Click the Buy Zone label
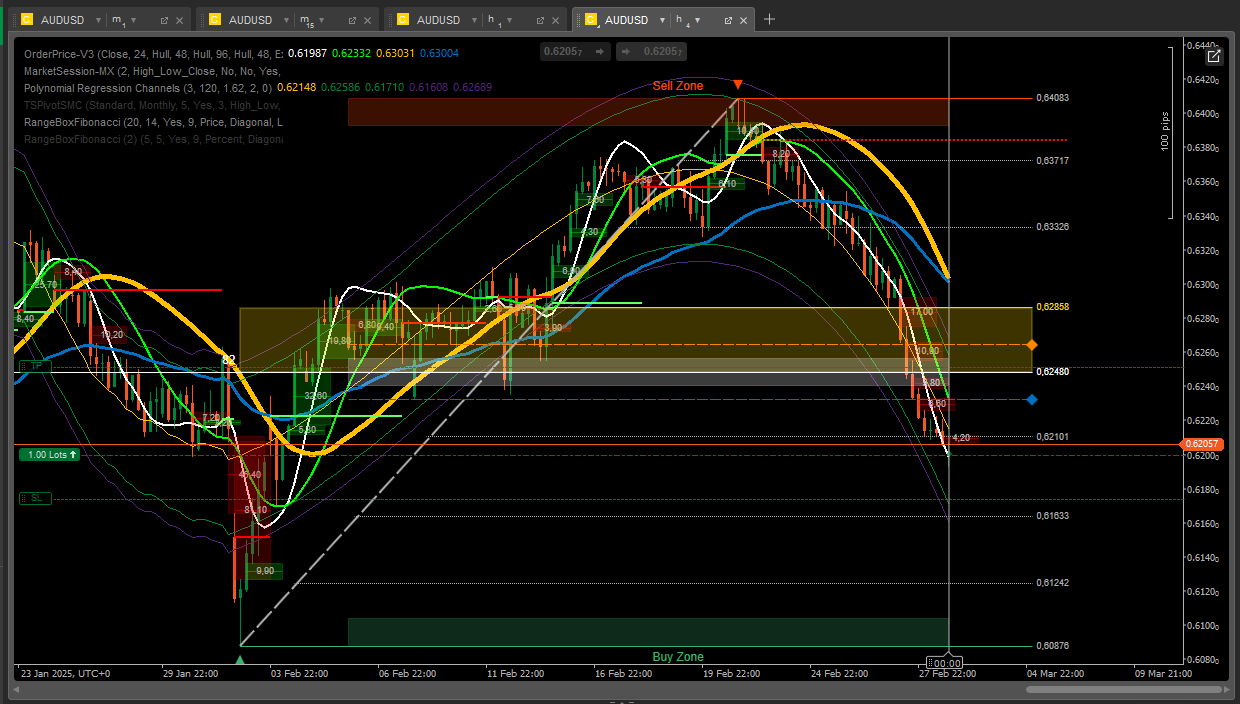 click(678, 657)
